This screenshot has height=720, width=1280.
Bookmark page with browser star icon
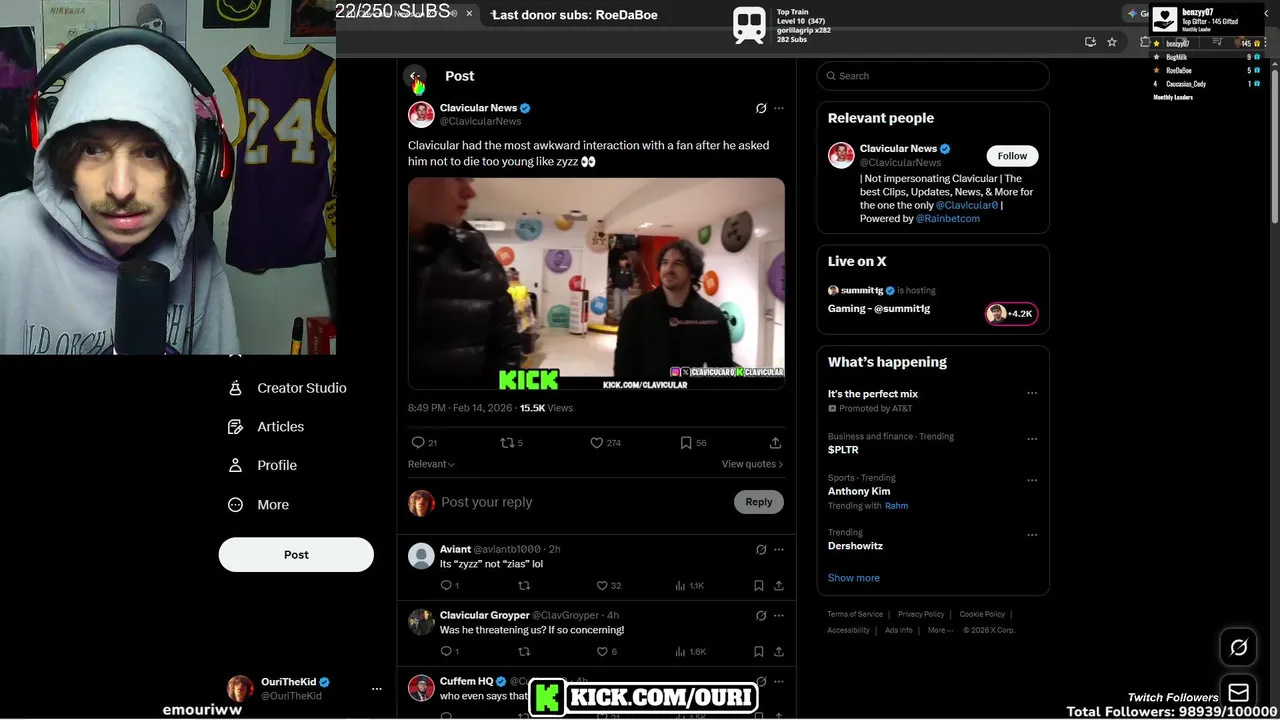(x=1112, y=42)
